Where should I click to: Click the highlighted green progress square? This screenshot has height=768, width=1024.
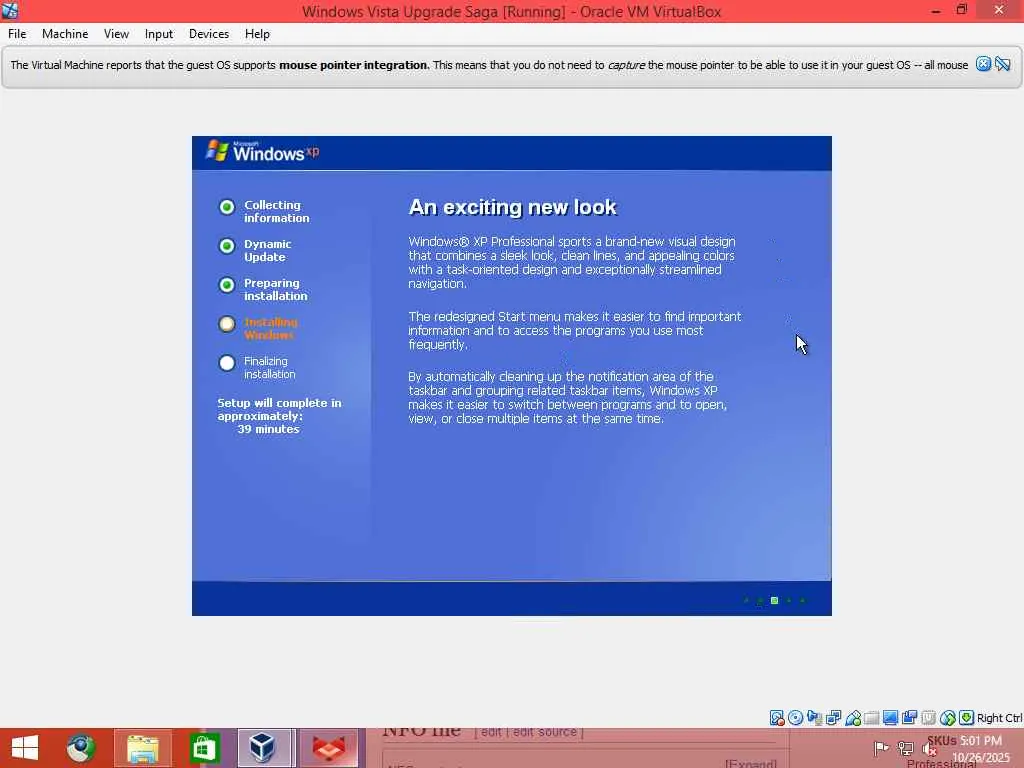(x=775, y=600)
